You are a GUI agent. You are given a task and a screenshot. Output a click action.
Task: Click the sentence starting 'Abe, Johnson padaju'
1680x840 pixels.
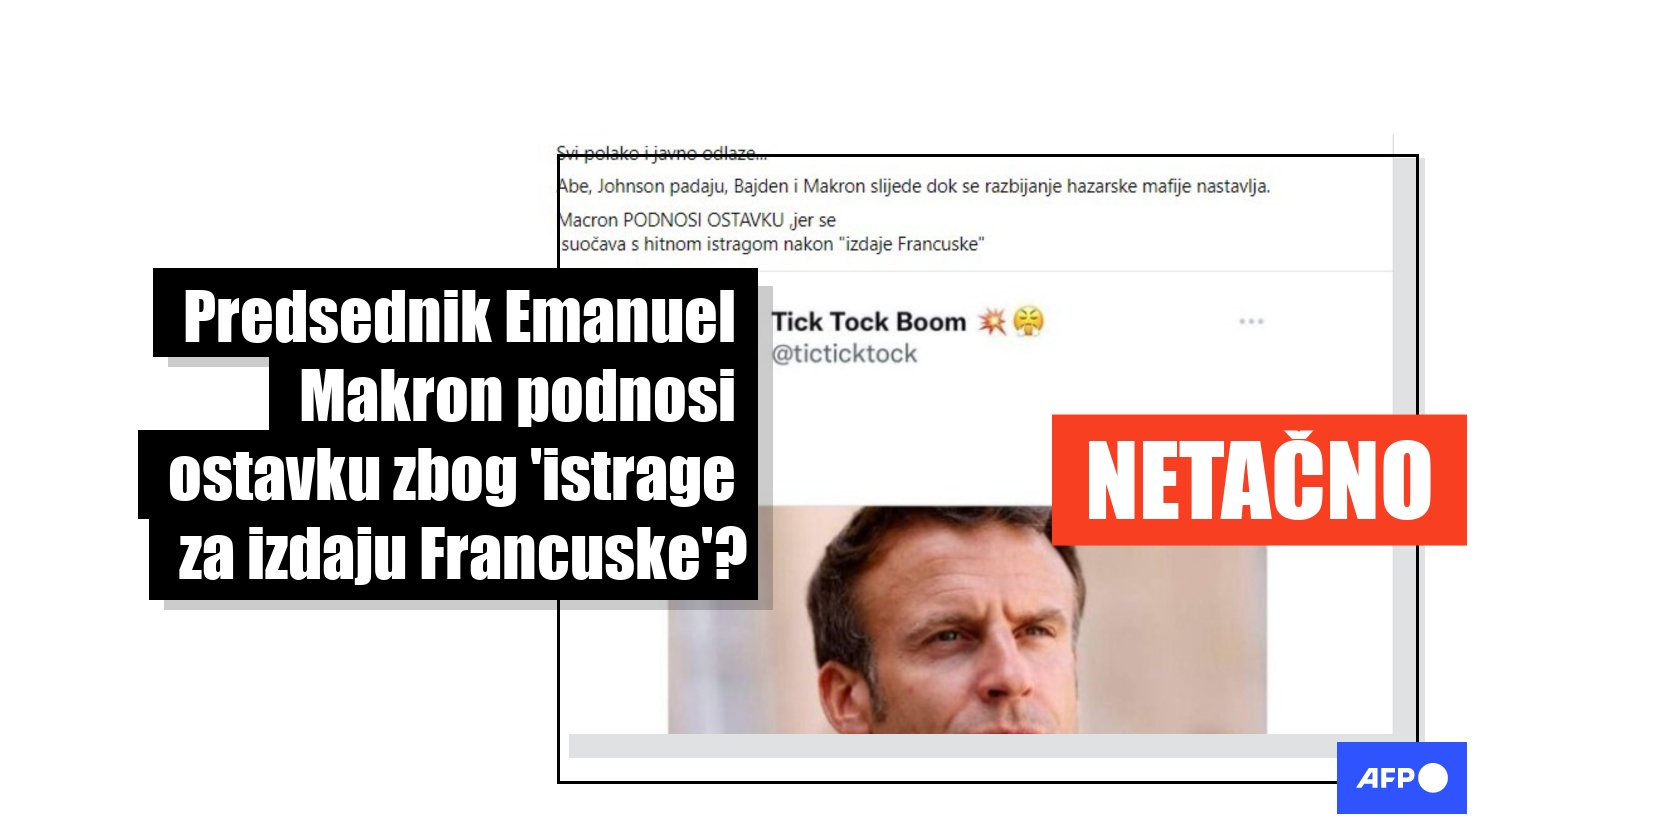click(x=914, y=186)
